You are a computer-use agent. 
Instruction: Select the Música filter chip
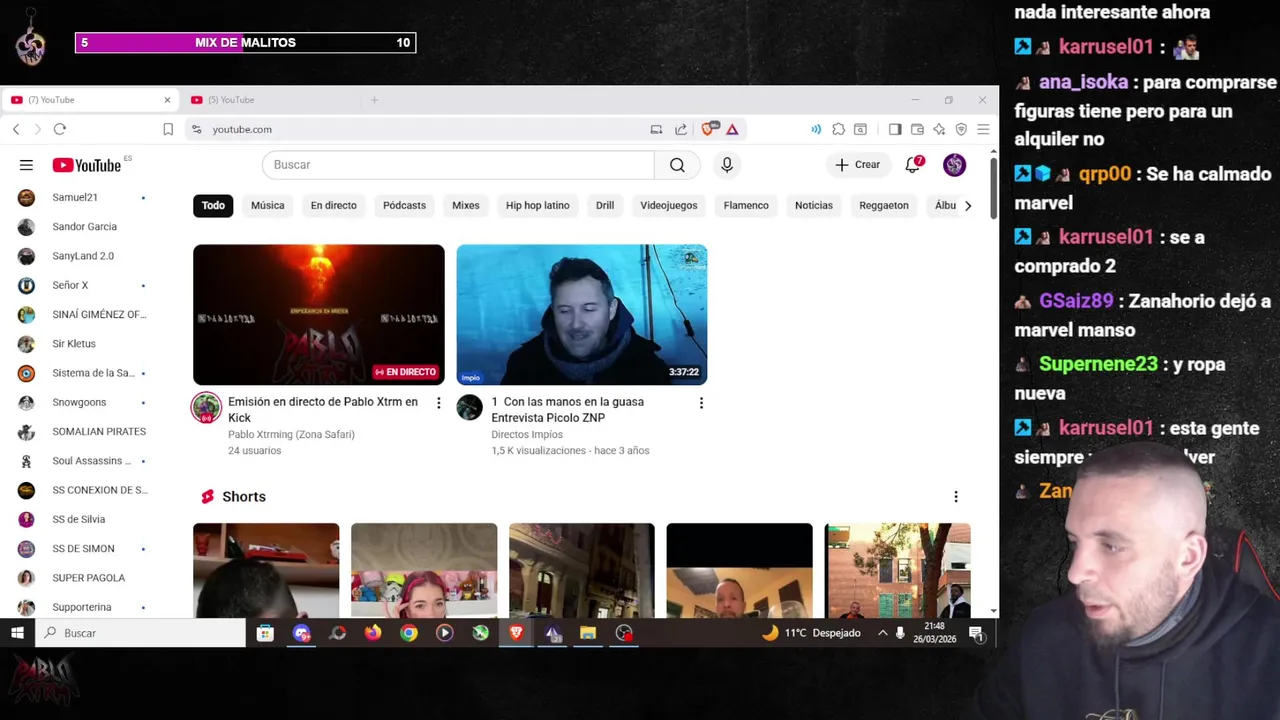pyautogui.click(x=267, y=205)
